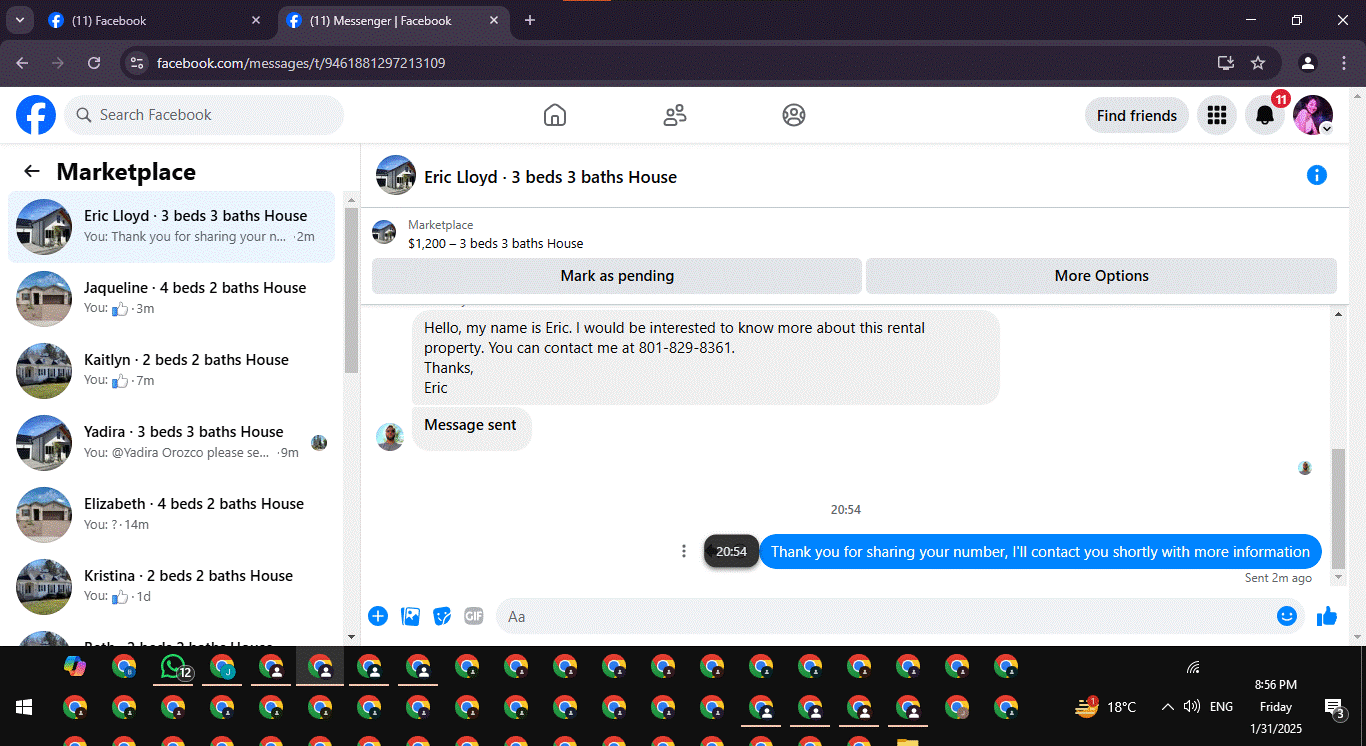Open the emoji picker
Screen dimensions: 1366x746
(1287, 616)
